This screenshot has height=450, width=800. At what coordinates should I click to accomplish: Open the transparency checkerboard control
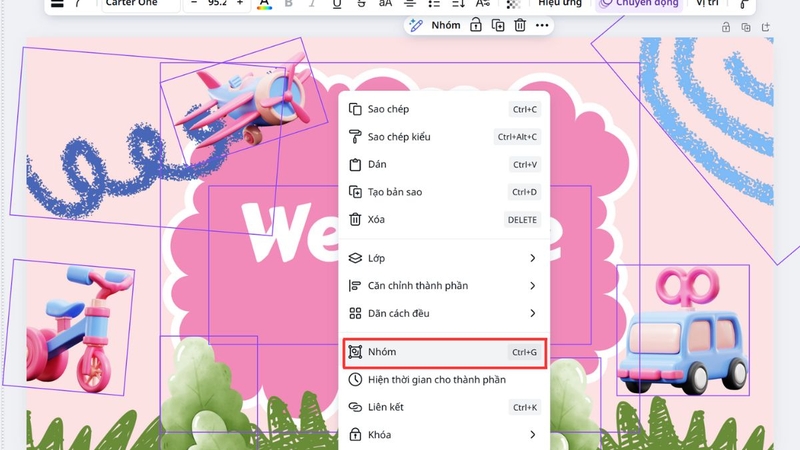(513, 4)
